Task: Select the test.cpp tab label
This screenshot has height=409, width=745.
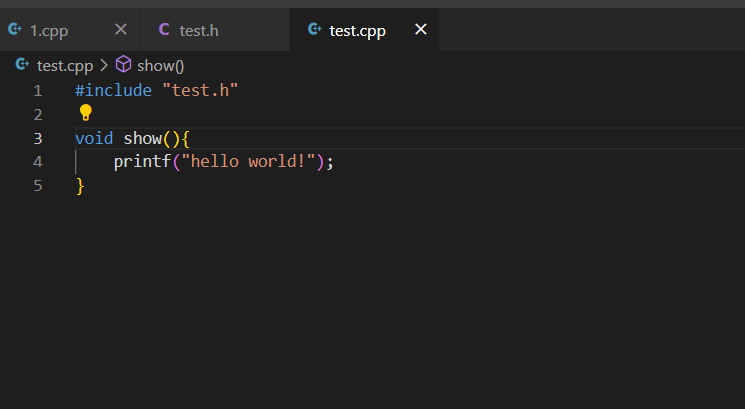Action: tap(357, 31)
